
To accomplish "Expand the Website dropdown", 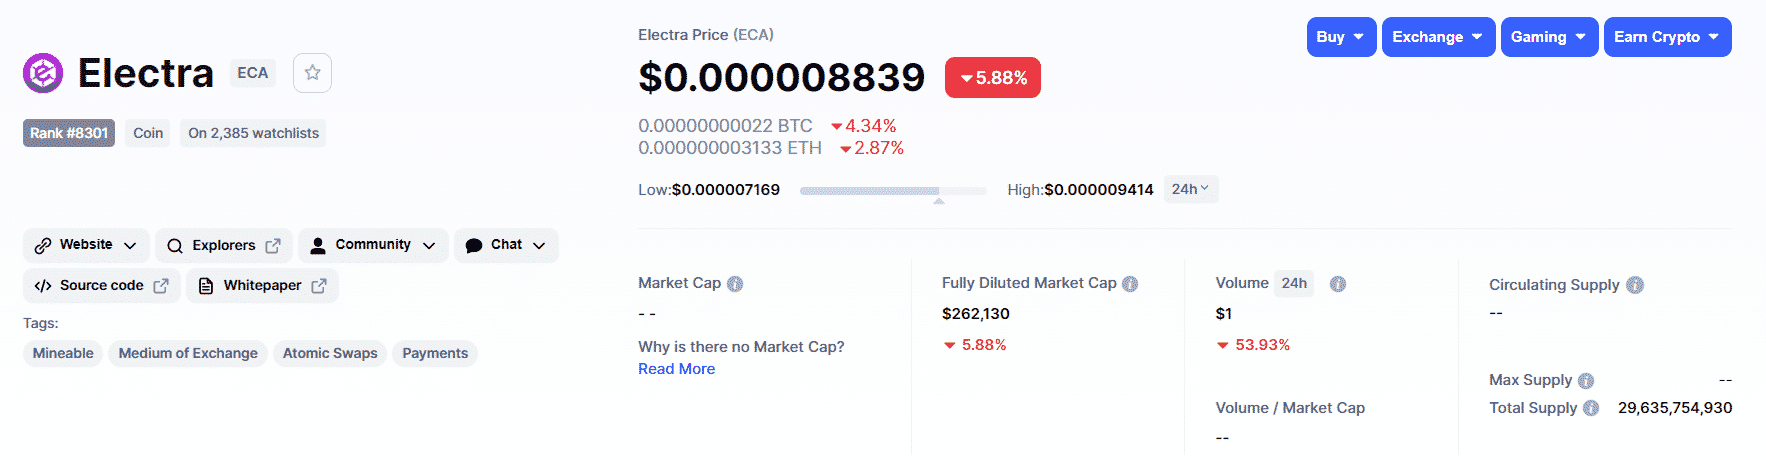I will pos(86,245).
